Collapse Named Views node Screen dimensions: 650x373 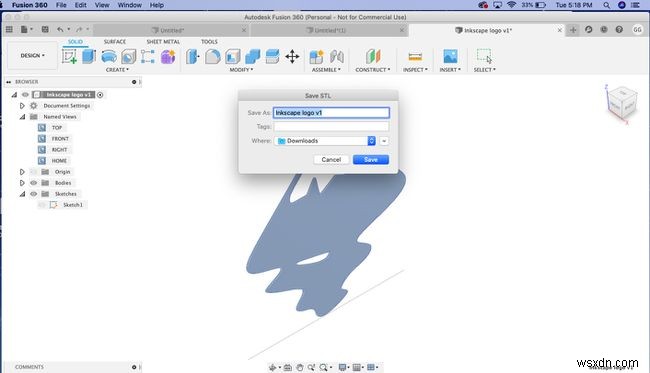[22, 117]
